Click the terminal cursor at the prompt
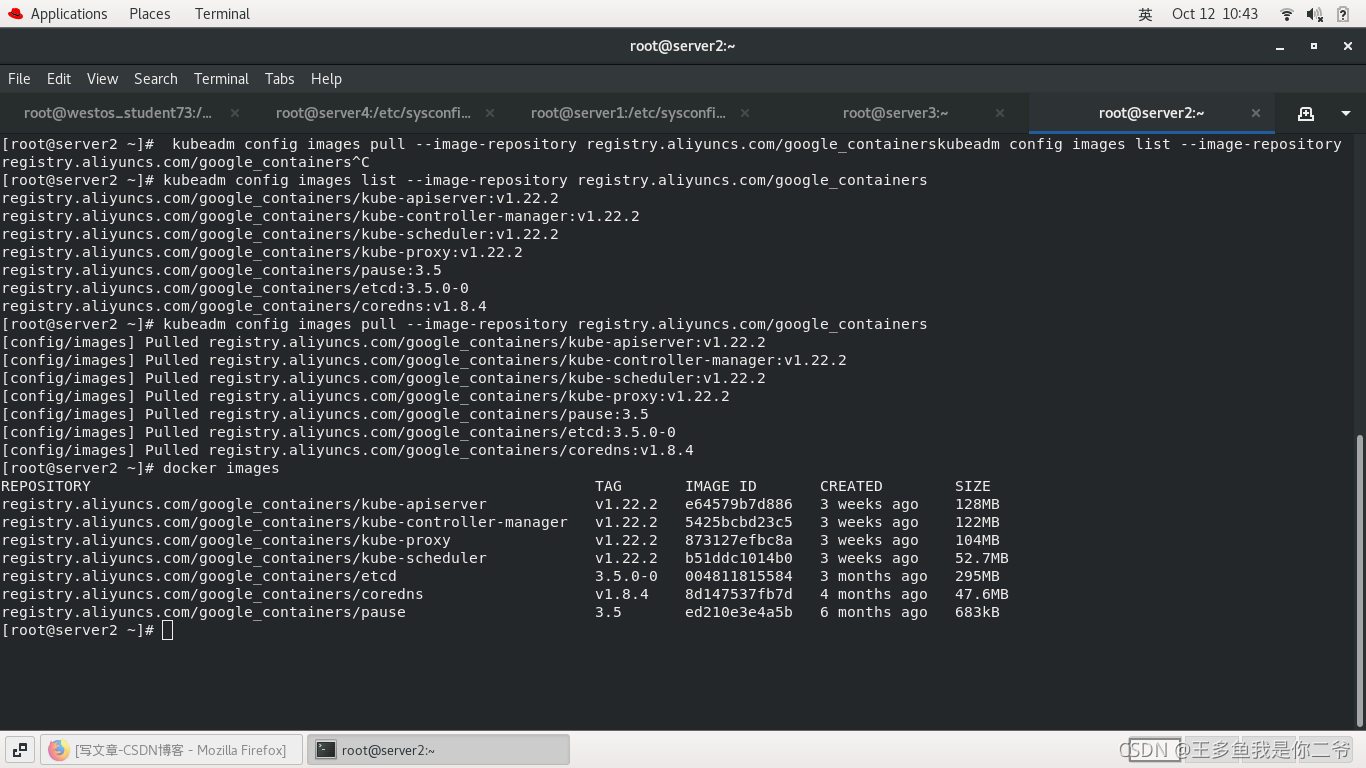This screenshot has height=768, width=1366. (x=167, y=630)
